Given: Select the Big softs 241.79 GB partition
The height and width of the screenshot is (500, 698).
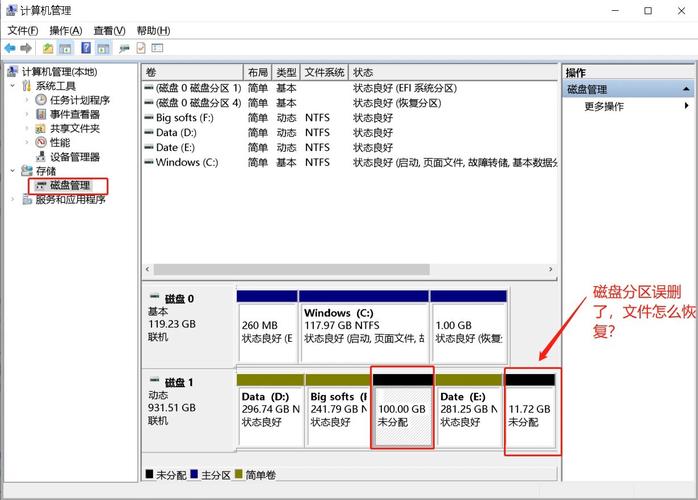Looking at the screenshot, I should [x=338, y=410].
